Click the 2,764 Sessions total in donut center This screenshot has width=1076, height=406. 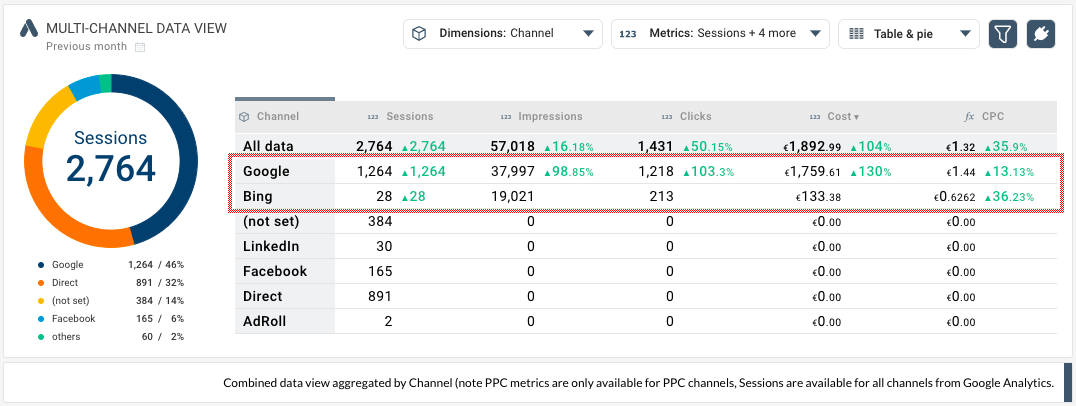tap(110, 169)
